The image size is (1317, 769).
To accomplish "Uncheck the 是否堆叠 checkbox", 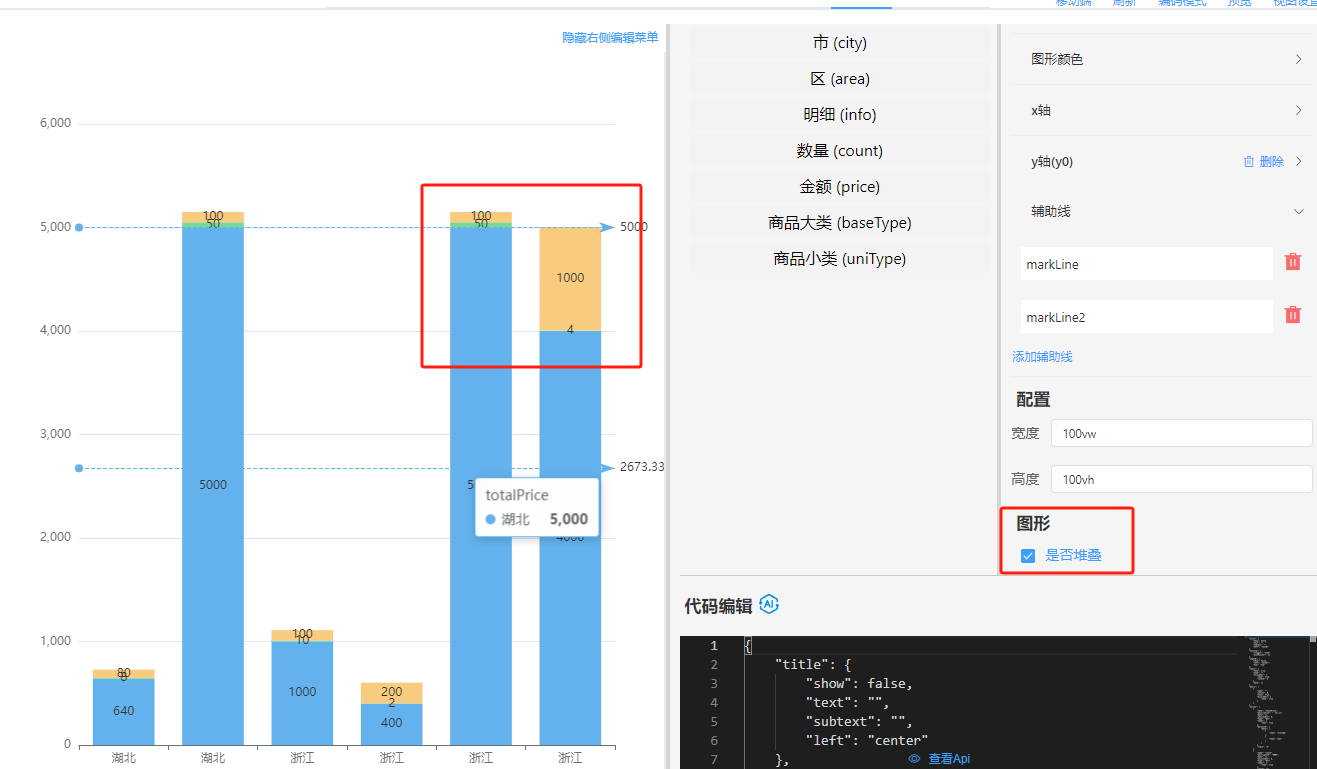I will point(1028,556).
